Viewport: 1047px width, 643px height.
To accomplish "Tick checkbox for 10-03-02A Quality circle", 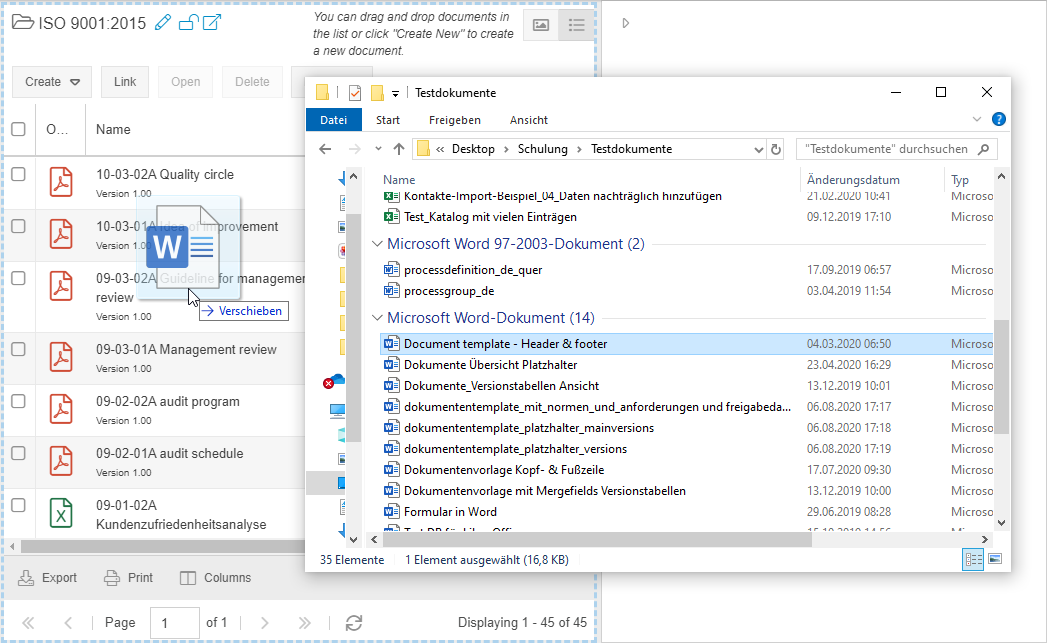I will click(18, 174).
